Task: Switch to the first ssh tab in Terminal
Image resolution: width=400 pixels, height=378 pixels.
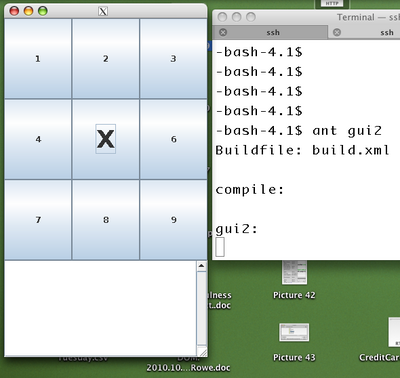Action: click(270, 32)
